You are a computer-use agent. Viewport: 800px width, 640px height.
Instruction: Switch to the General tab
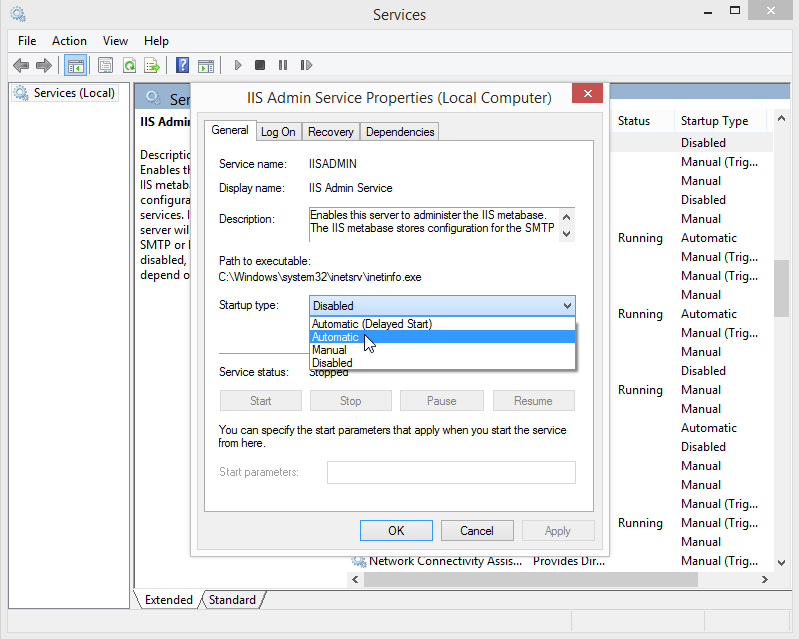230,130
